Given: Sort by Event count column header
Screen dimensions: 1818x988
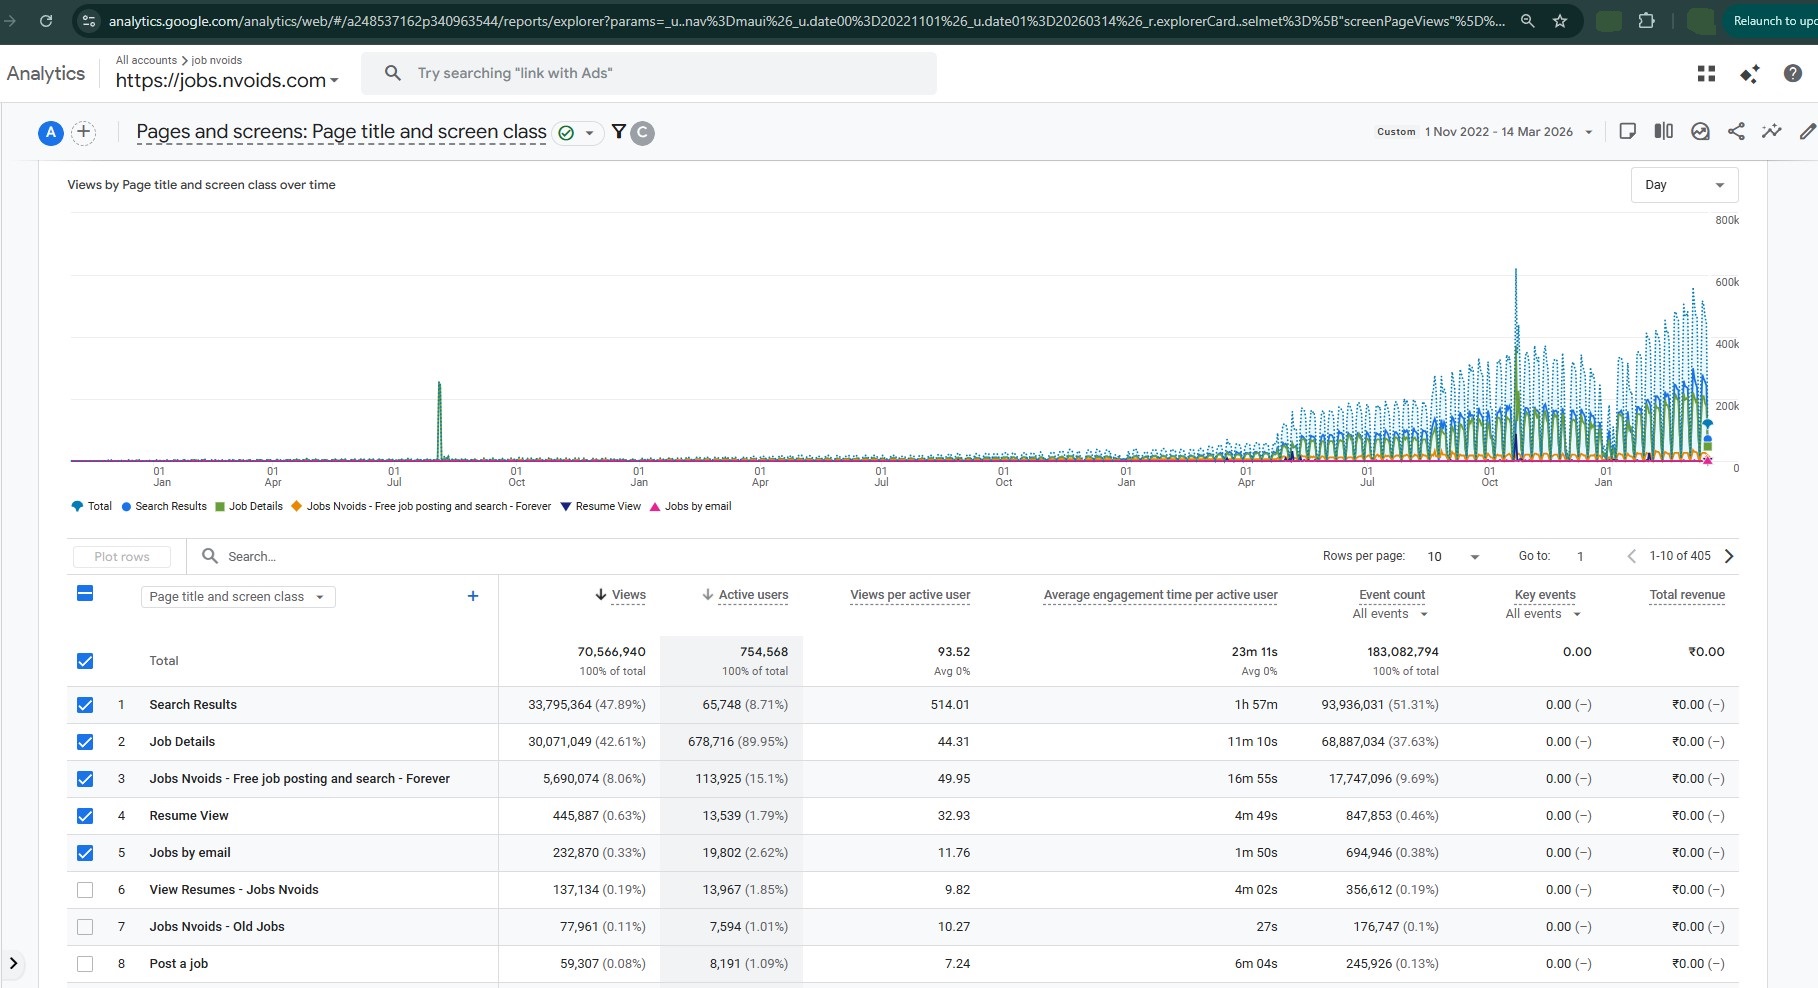Looking at the screenshot, I should click(x=1391, y=595).
